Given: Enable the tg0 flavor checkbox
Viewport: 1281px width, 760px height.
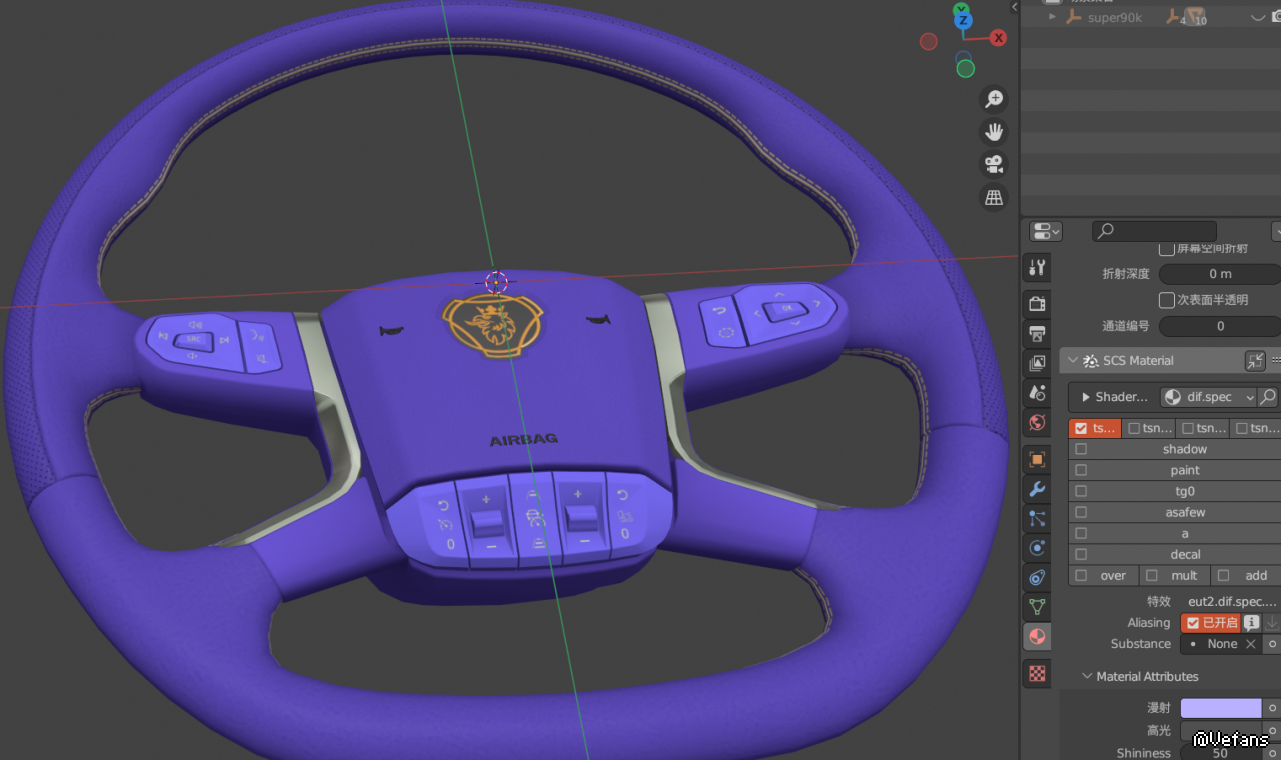Looking at the screenshot, I should tap(1081, 491).
